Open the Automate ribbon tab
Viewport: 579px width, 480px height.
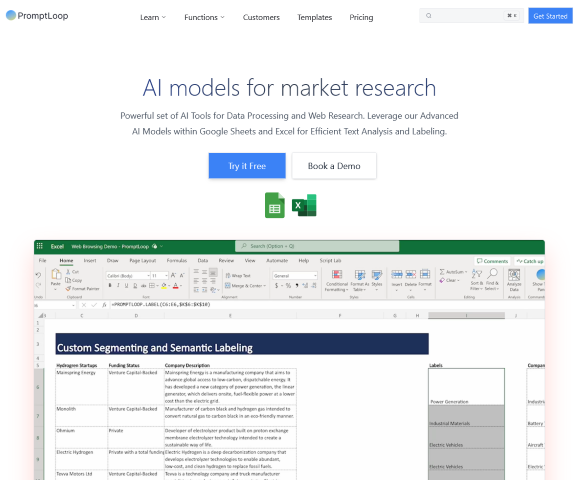coord(277,260)
